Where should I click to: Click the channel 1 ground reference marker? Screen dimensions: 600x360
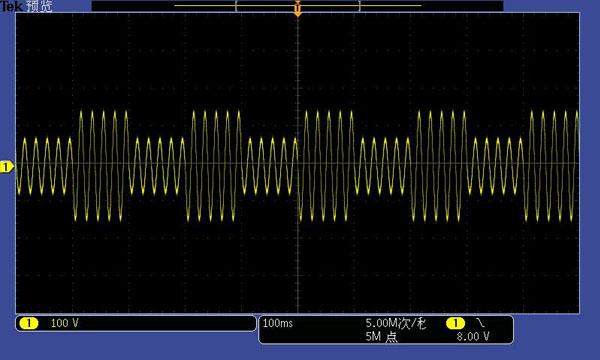[7, 167]
